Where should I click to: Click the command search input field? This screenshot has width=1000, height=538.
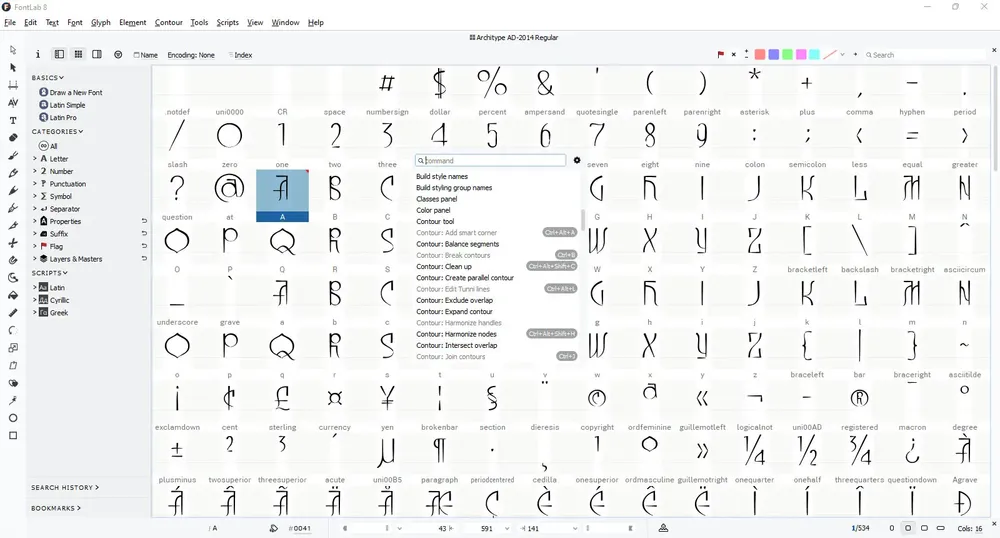490,161
